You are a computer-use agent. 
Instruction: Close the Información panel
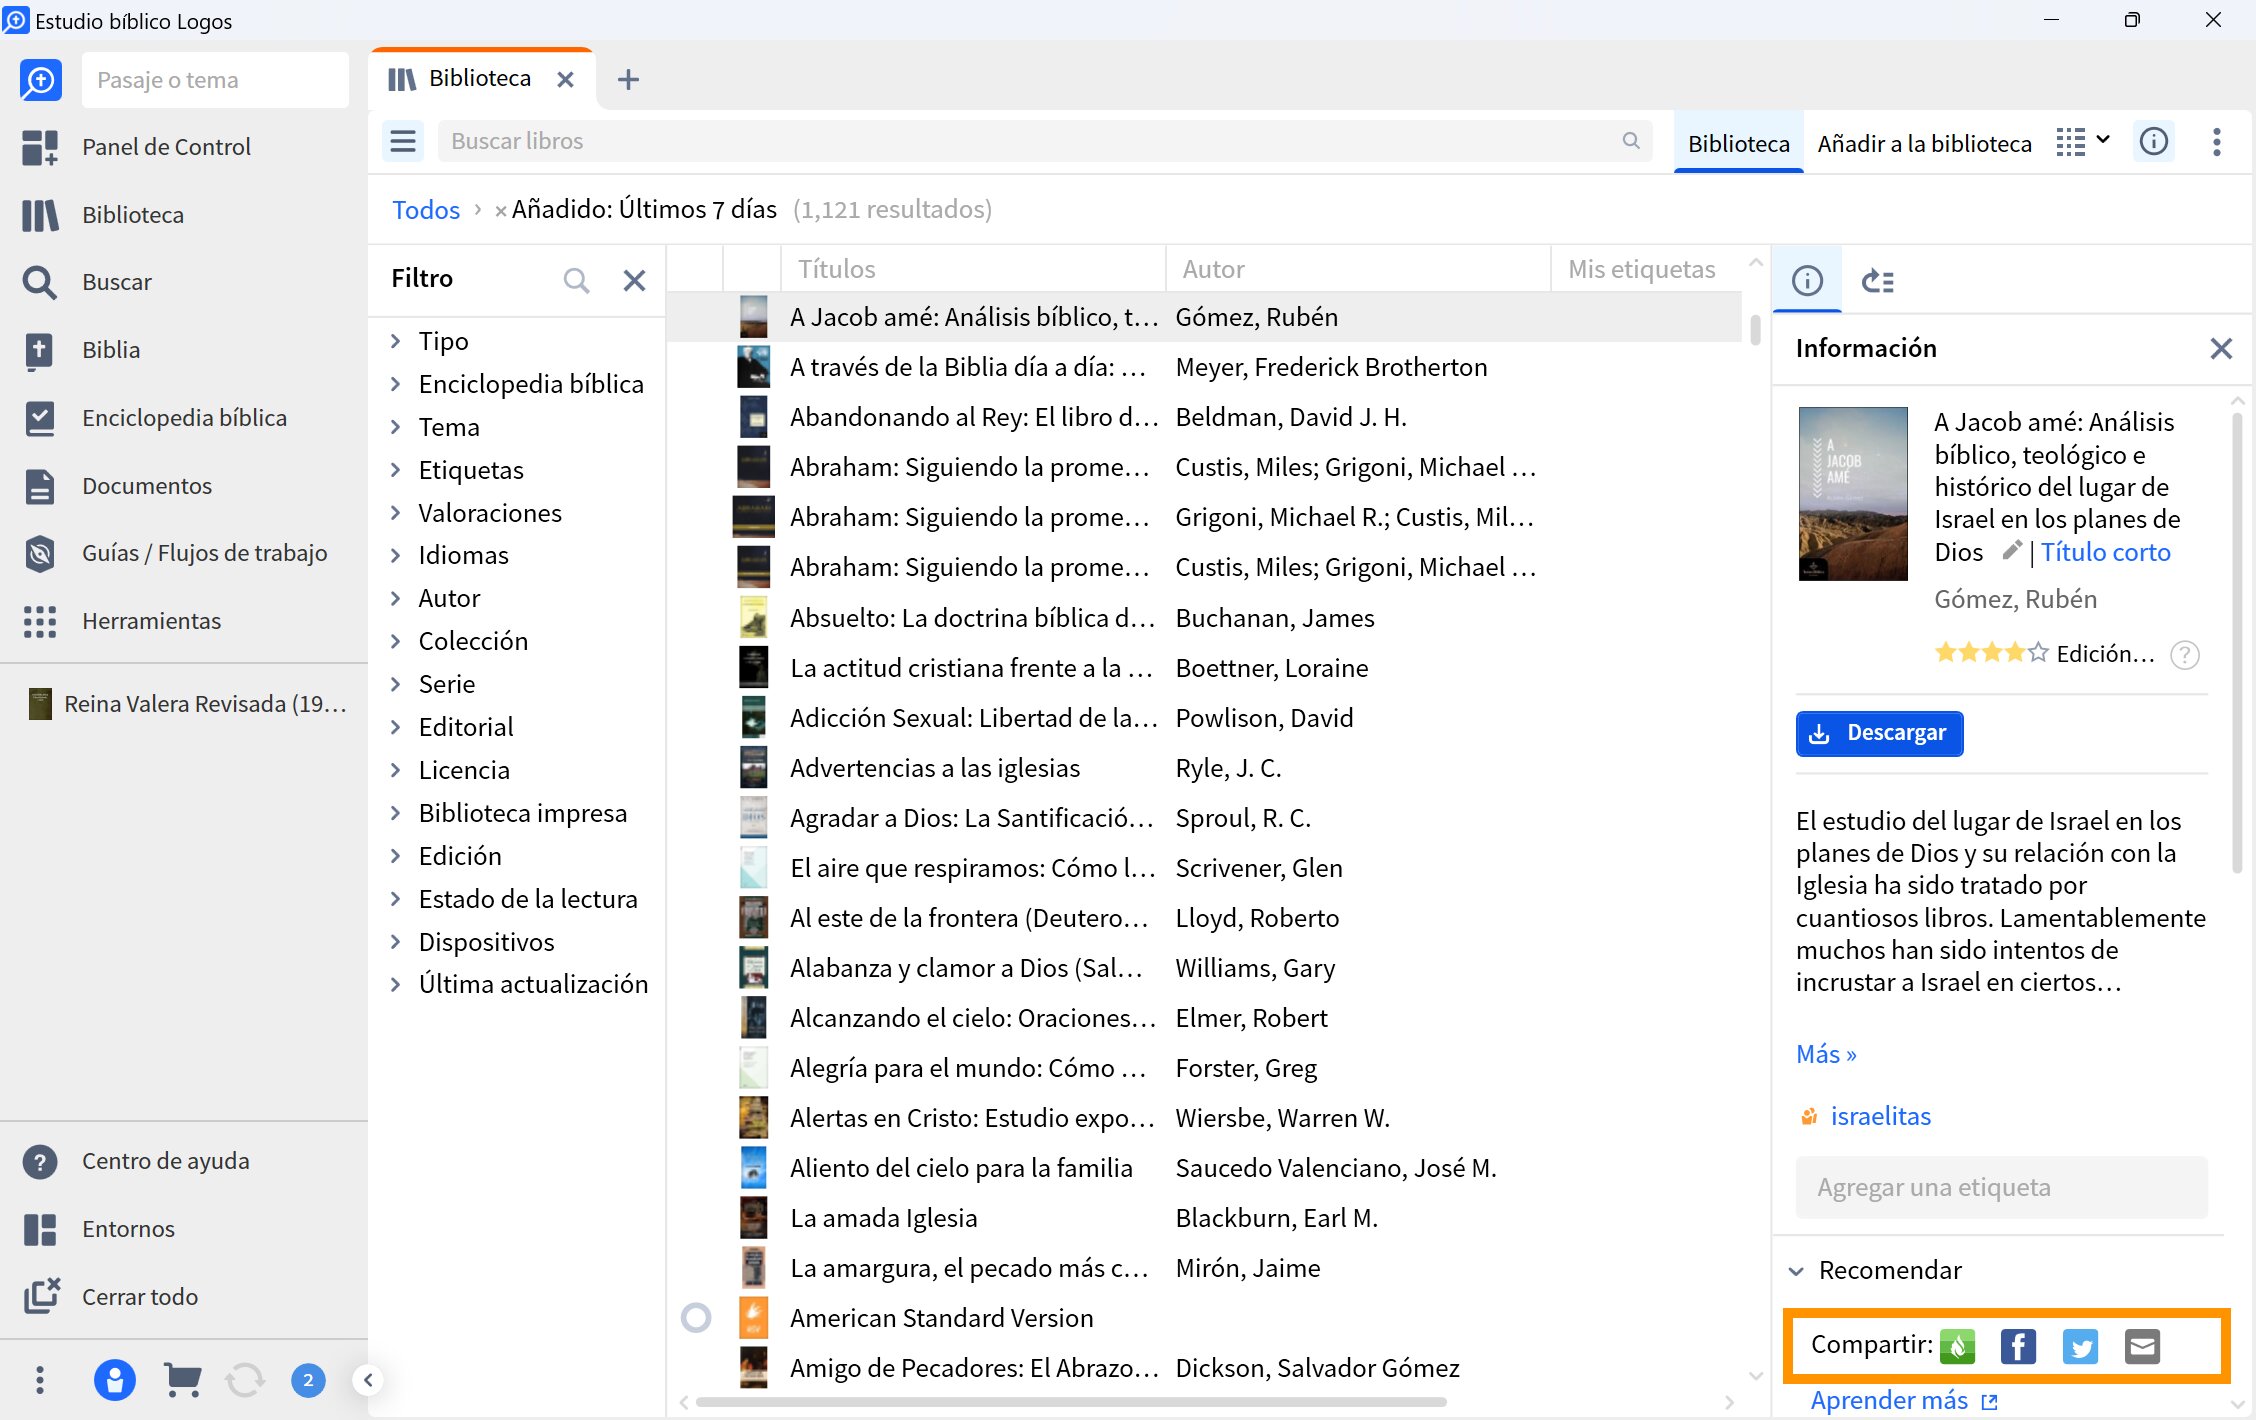coord(2221,348)
